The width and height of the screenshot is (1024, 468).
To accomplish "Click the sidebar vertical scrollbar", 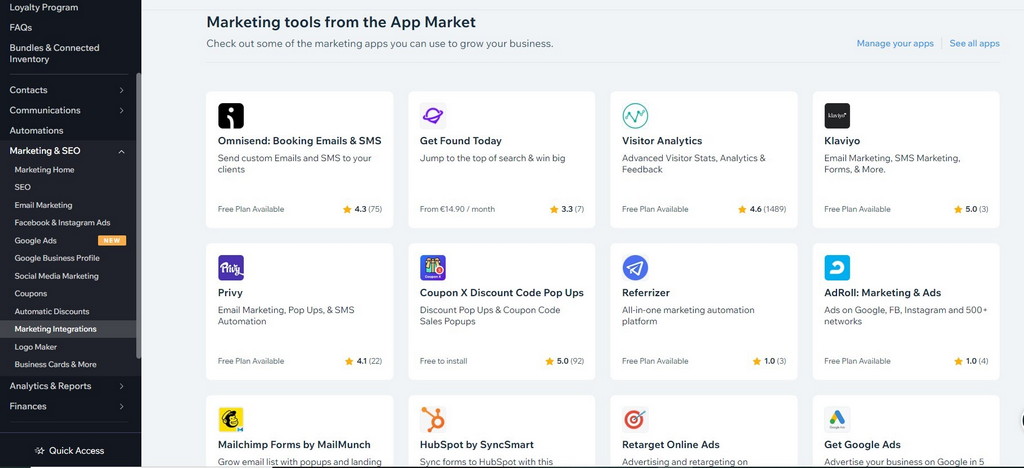I will coord(138,215).
